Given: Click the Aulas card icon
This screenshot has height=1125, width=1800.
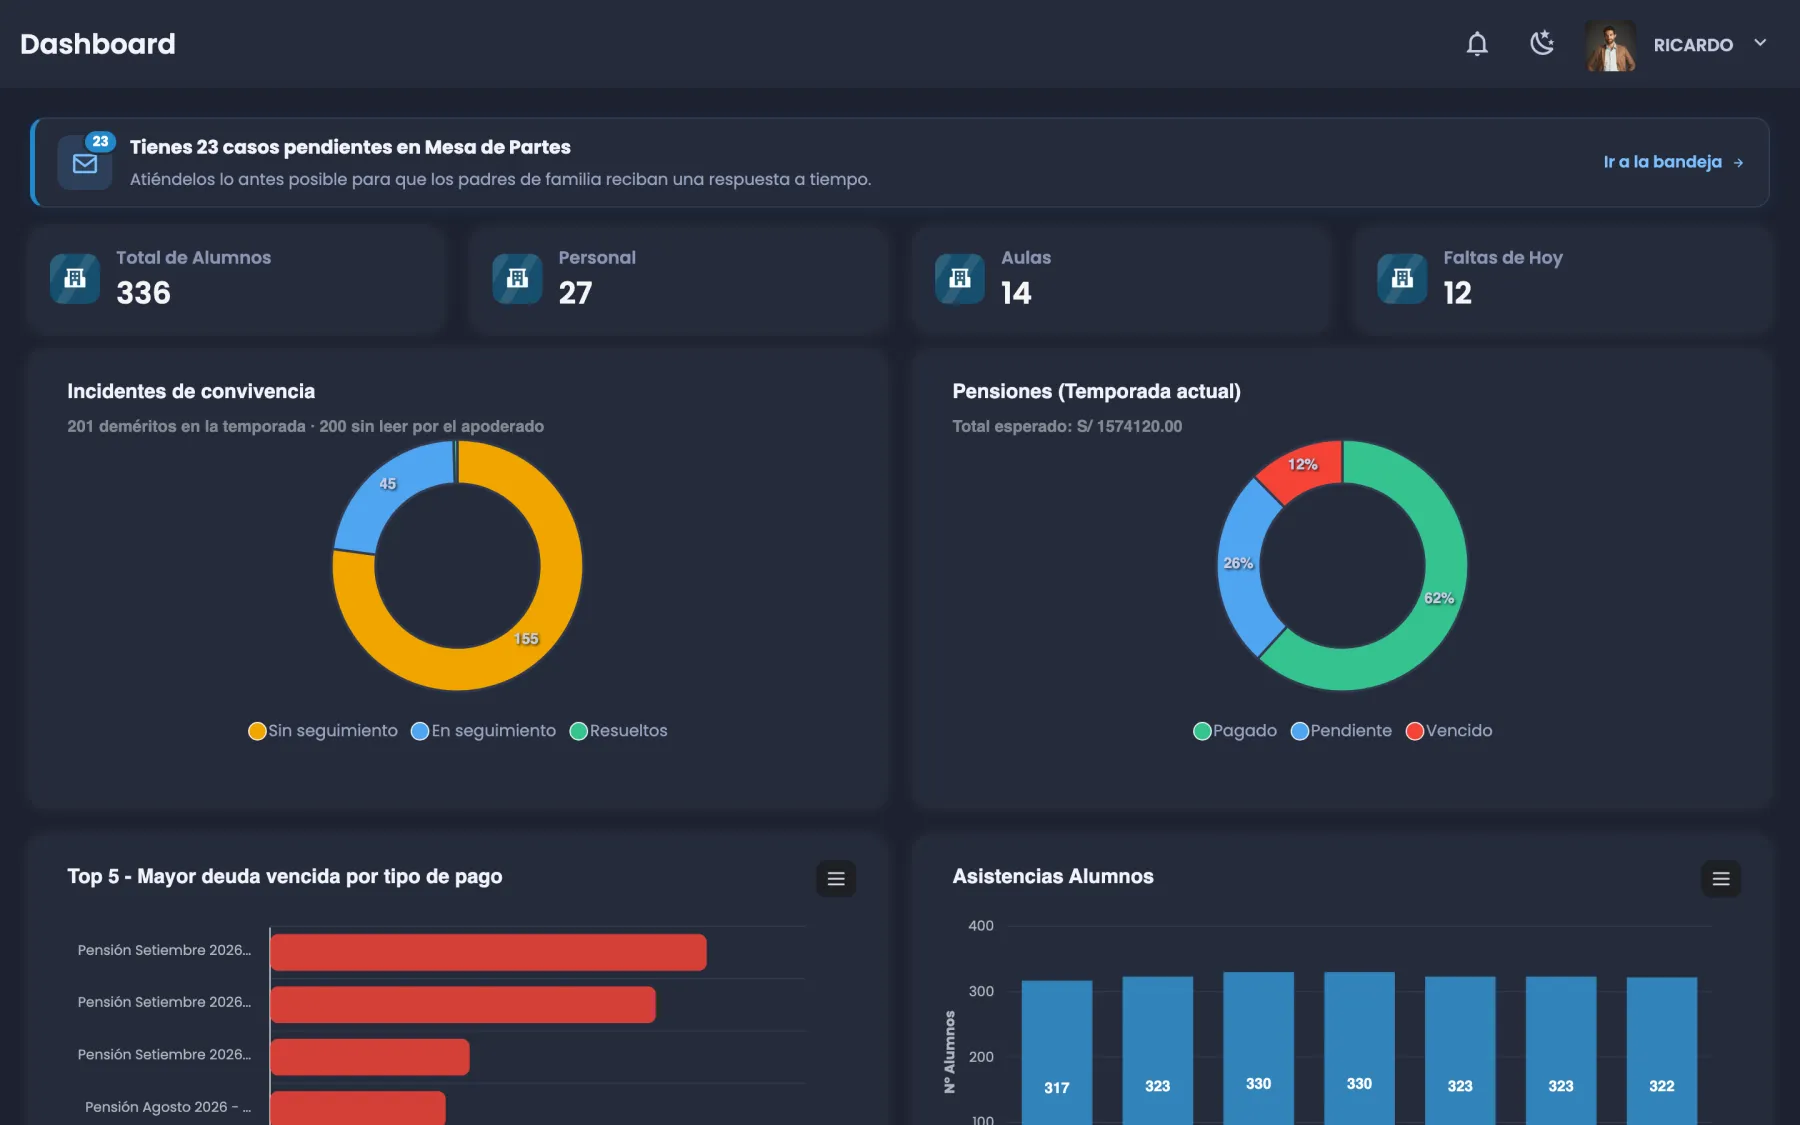Looking at the screenshot, I should [960, 278].
